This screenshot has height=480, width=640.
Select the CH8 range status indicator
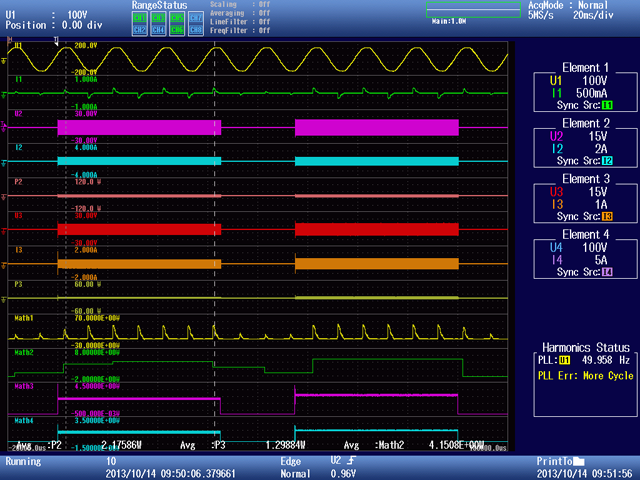pos(196,30)
